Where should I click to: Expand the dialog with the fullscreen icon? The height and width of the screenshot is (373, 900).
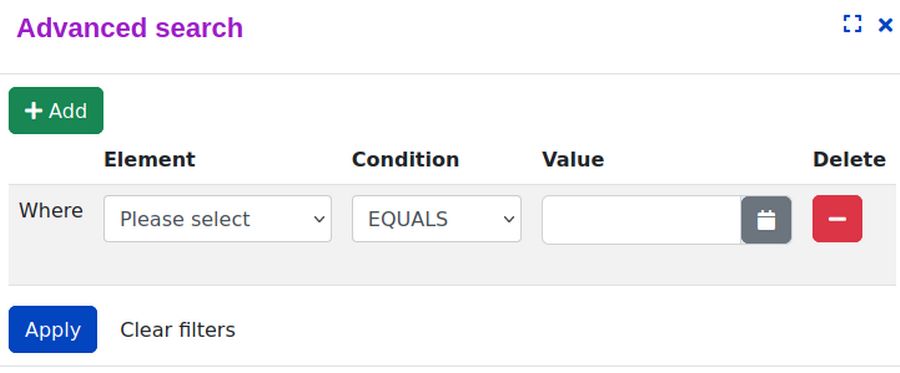852,24
